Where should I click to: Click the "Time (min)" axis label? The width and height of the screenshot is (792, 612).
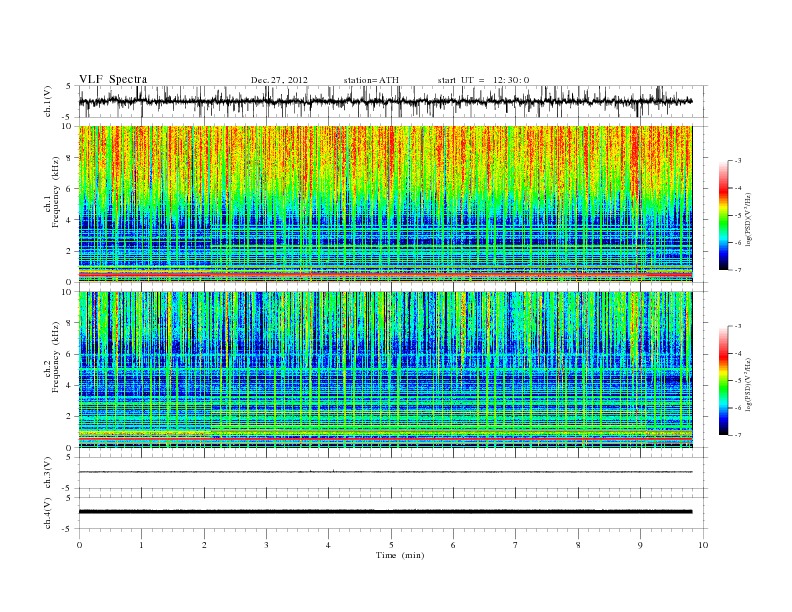[400, 555]
